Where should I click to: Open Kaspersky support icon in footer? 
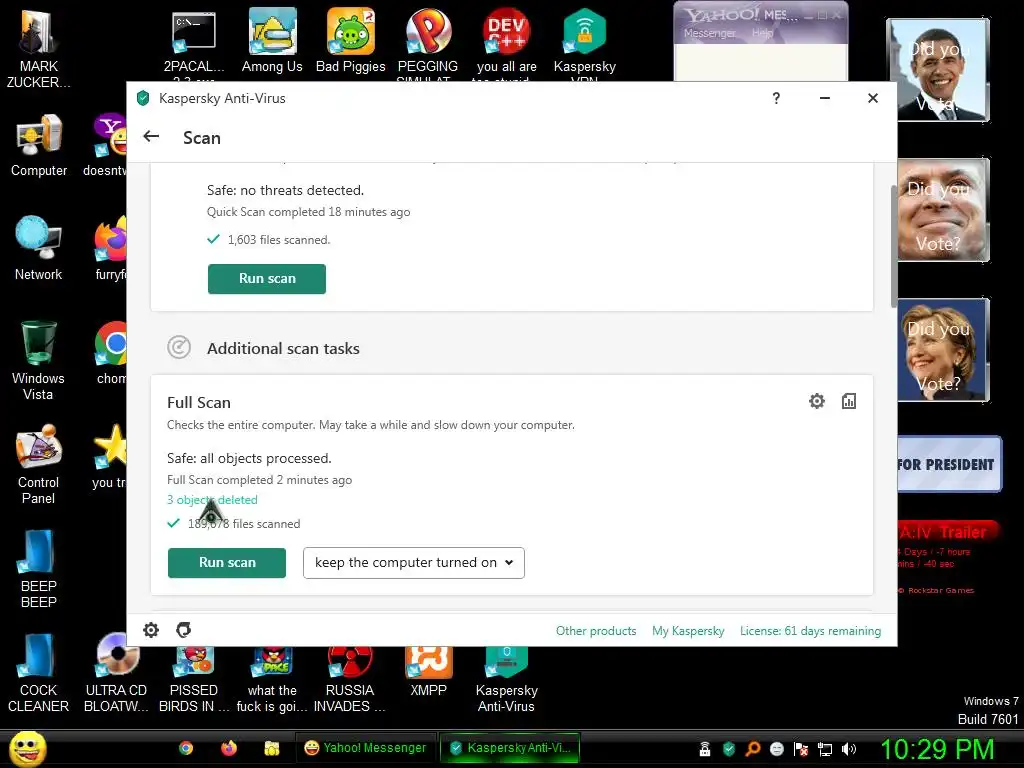click(184, 630)
